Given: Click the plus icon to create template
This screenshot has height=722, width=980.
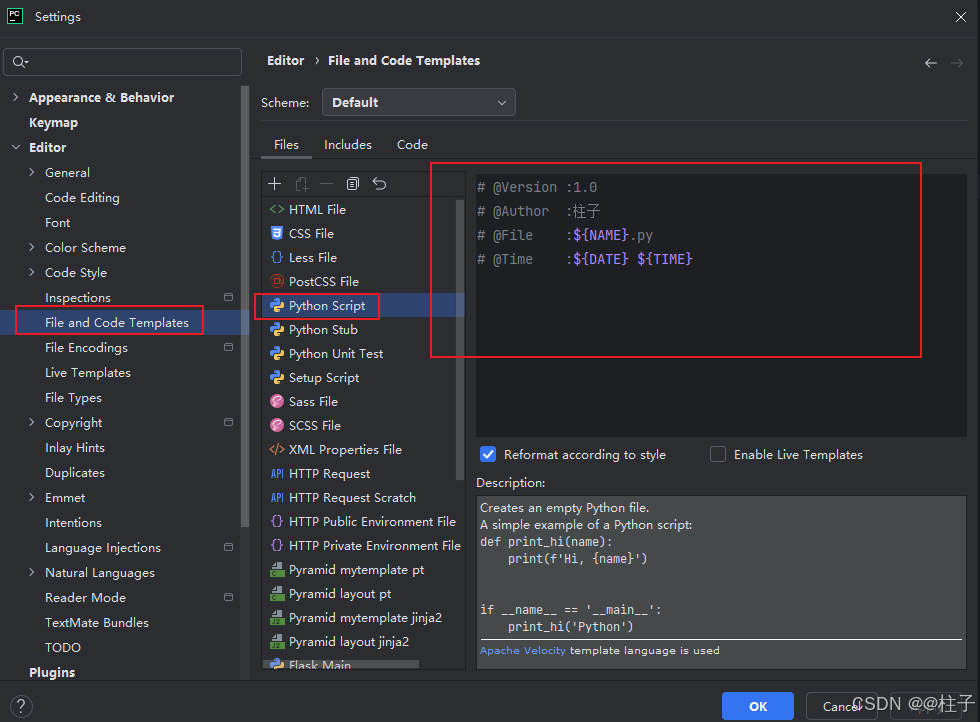Looking at the screenshot, I should click(x=274, y=184).
